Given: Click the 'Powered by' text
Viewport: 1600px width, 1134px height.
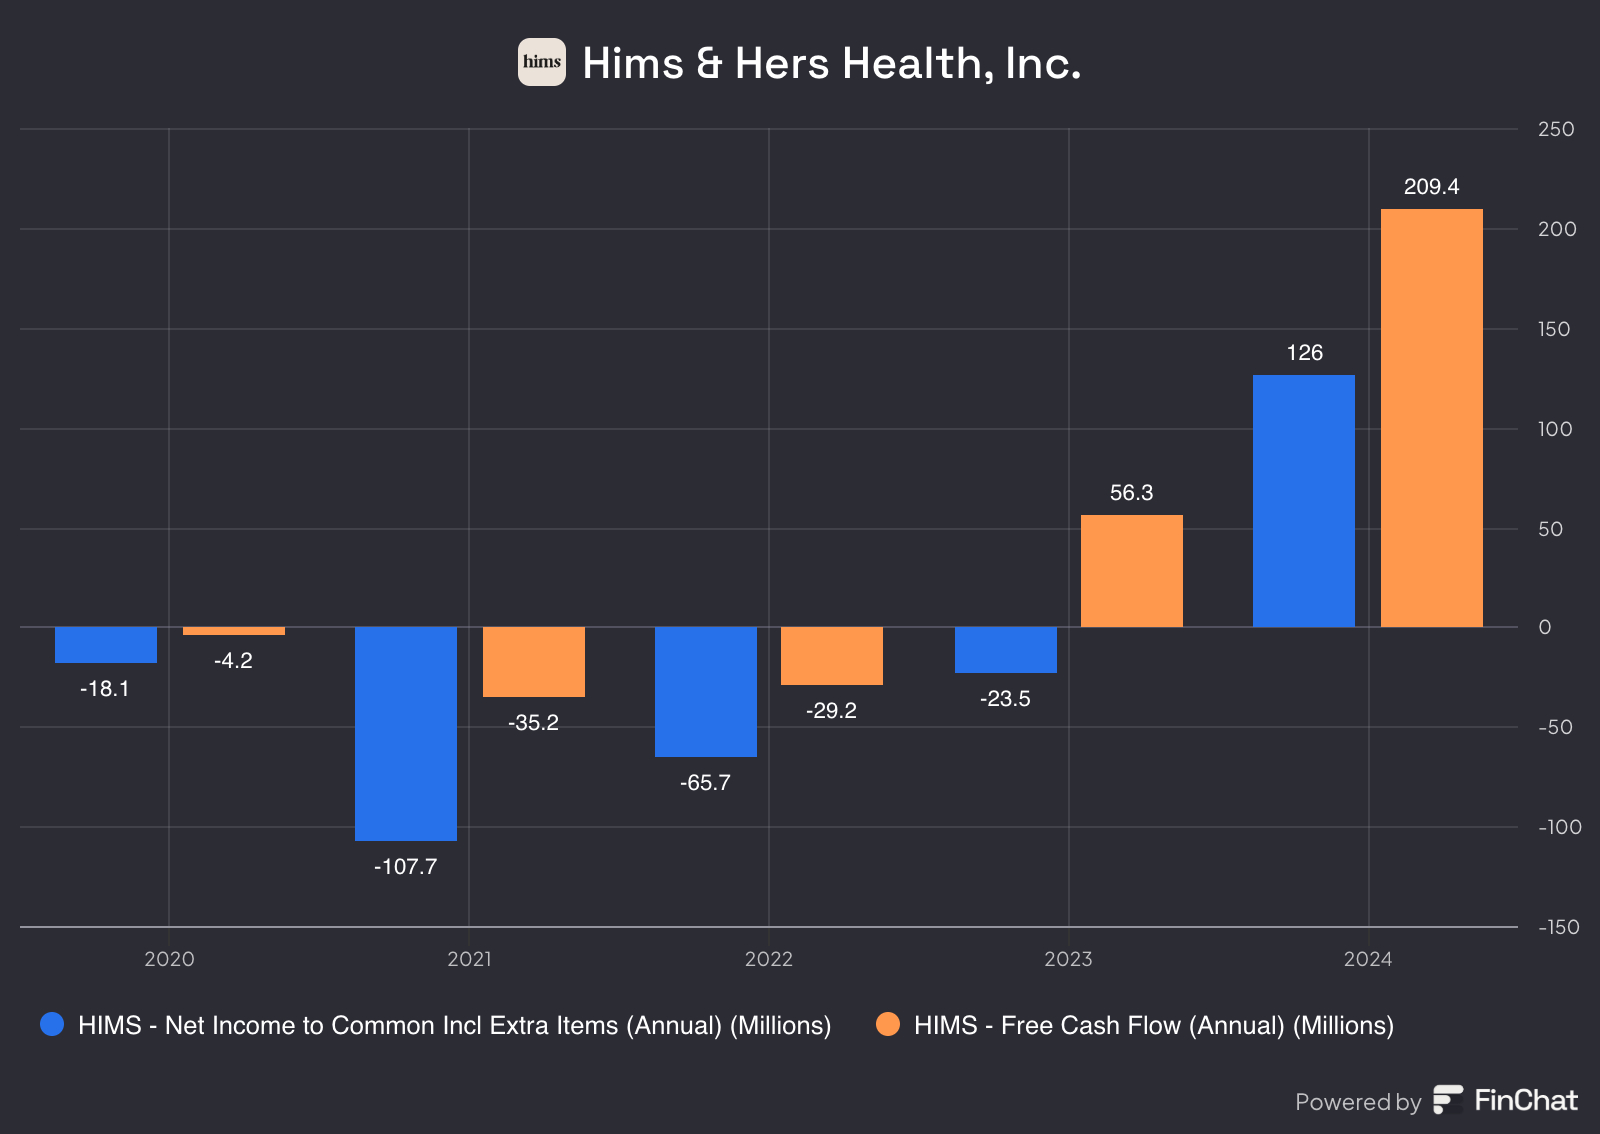Looking at the screenshot, I should tap(1358, 1102).
